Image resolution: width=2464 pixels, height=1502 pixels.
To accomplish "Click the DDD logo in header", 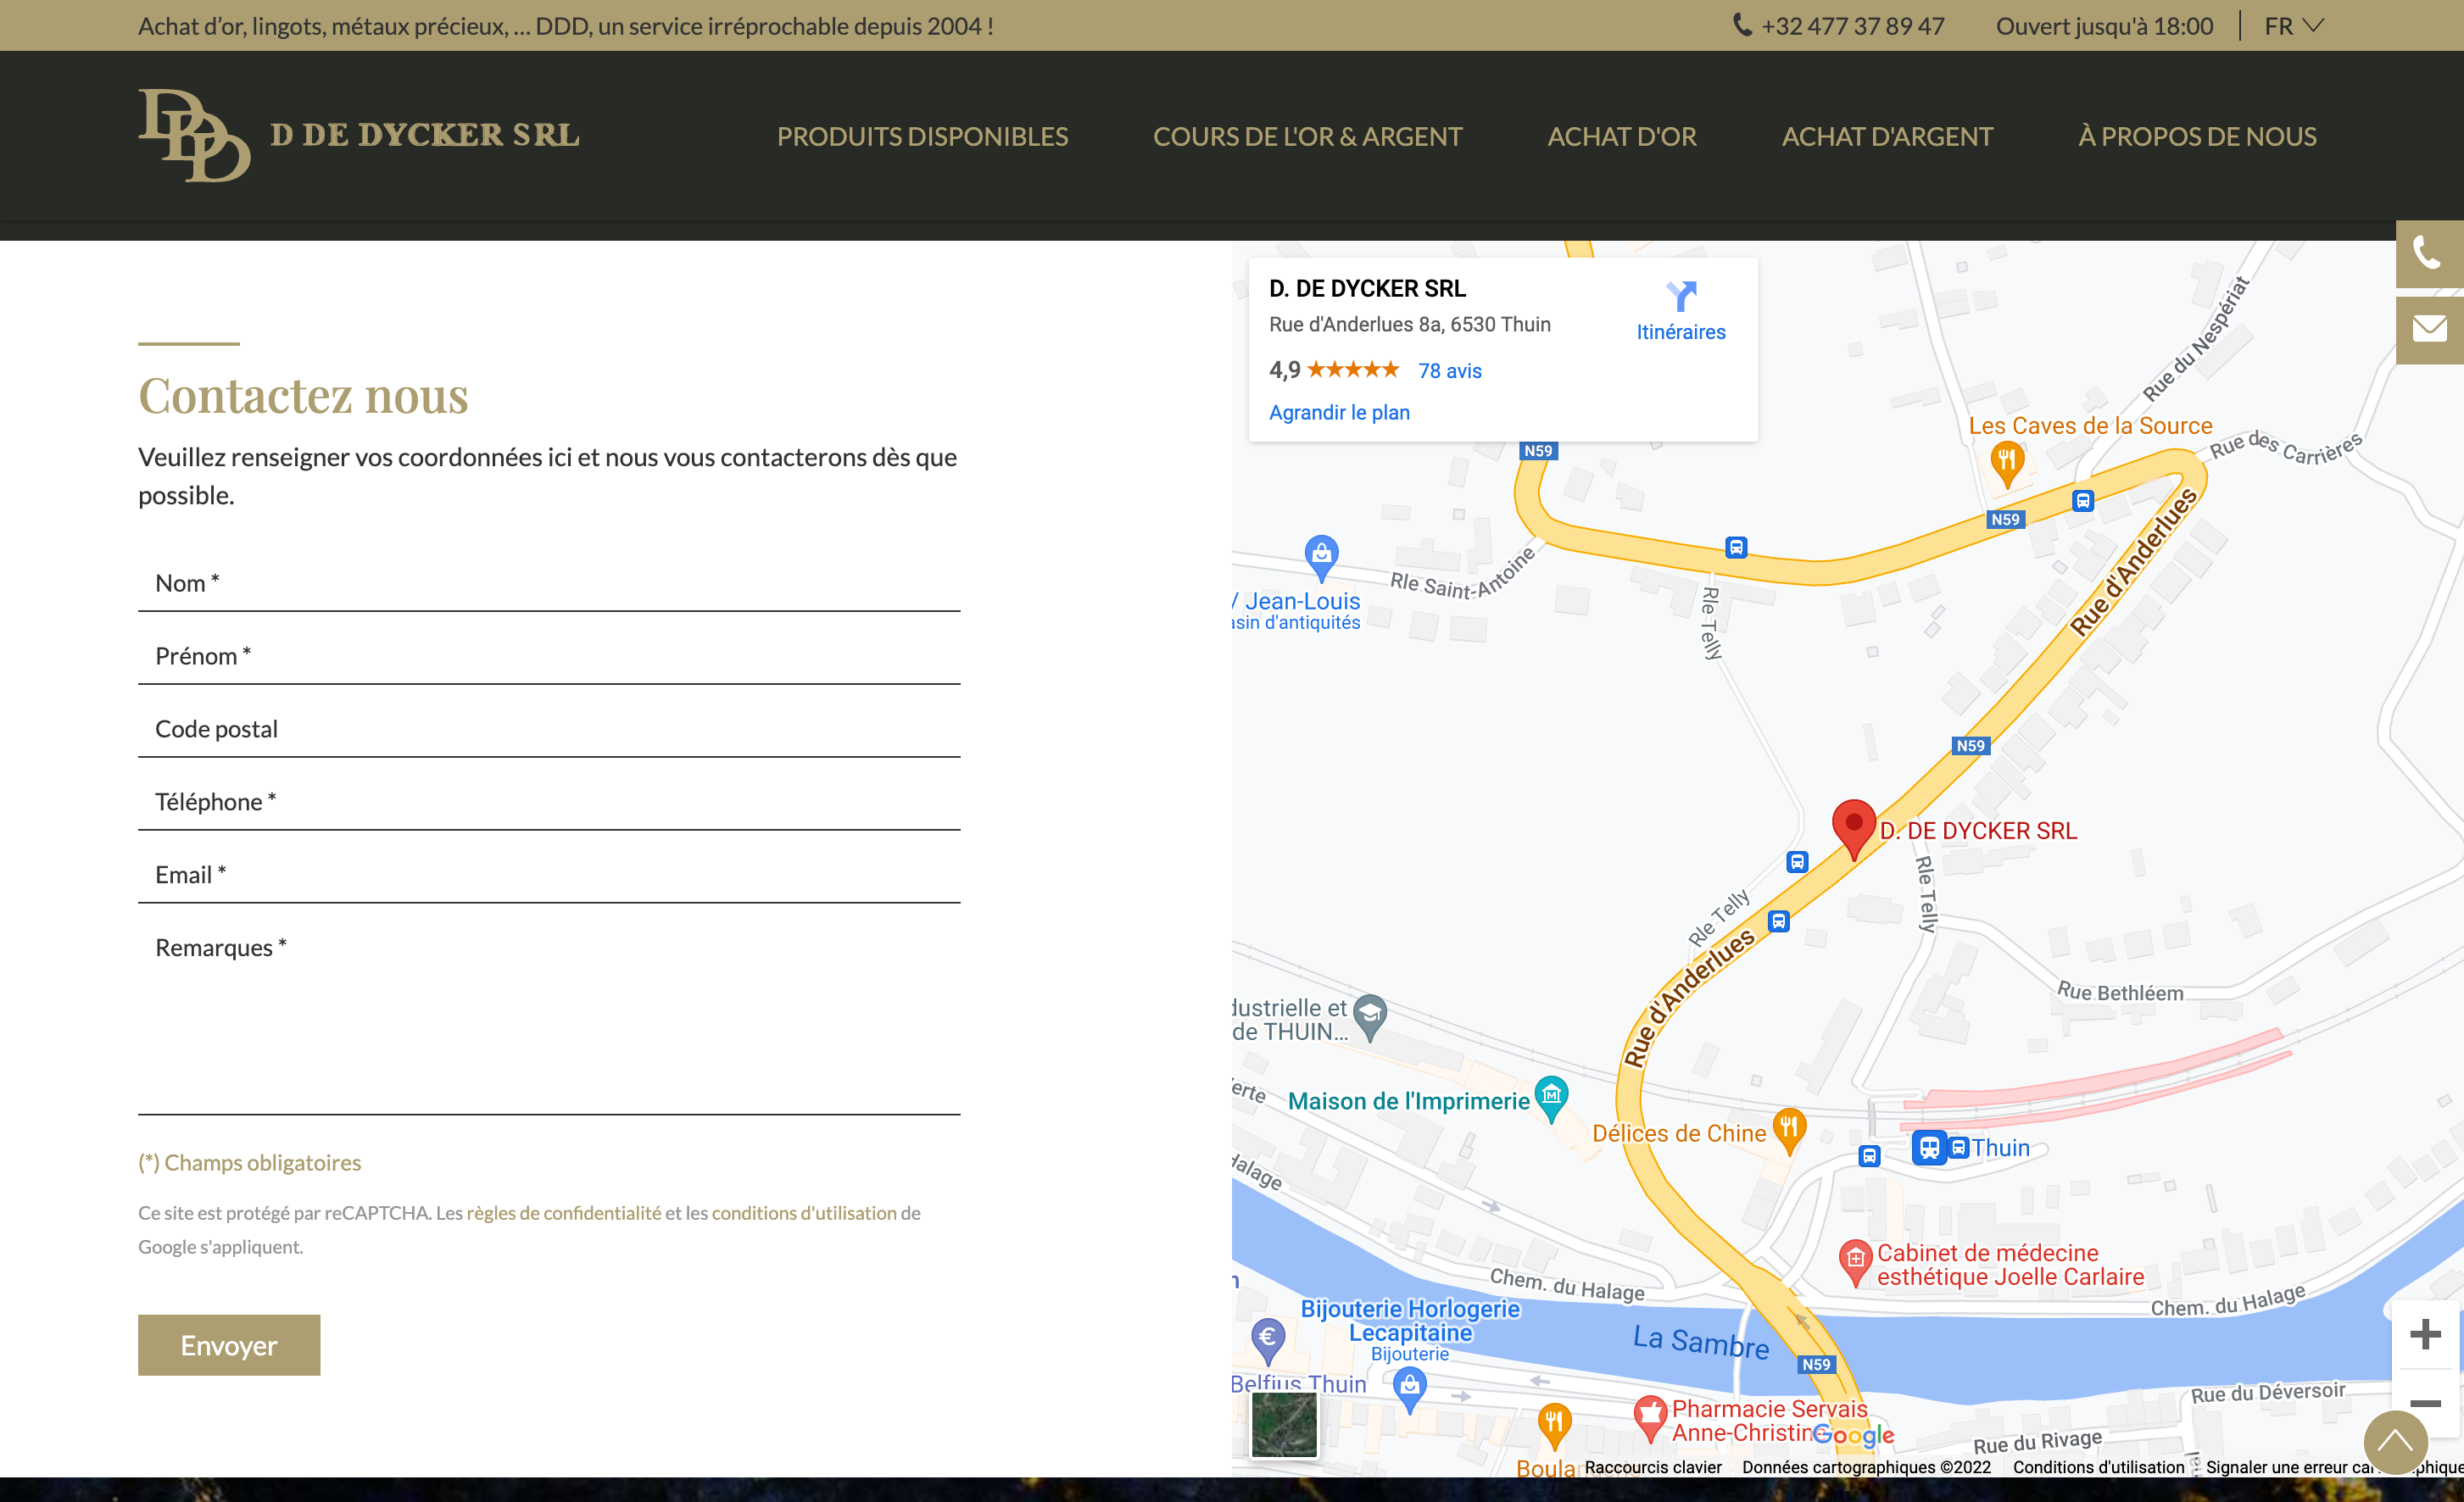I will 194,135.
